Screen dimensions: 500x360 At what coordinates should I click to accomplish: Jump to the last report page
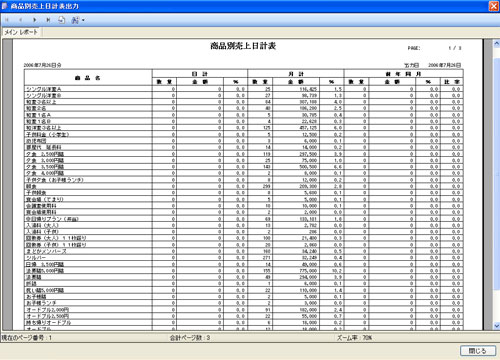click(x=48, y=20)
